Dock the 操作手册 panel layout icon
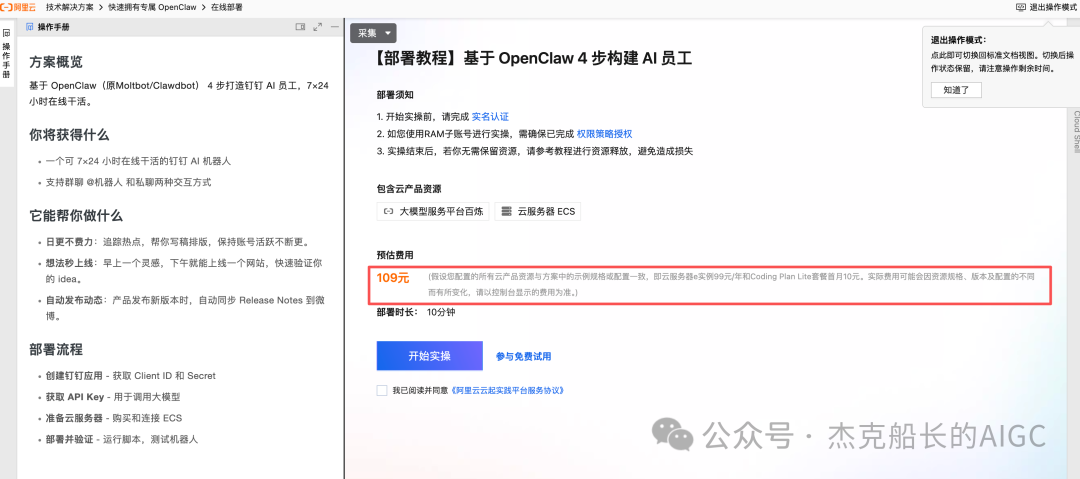 click(x=300, y=27)
